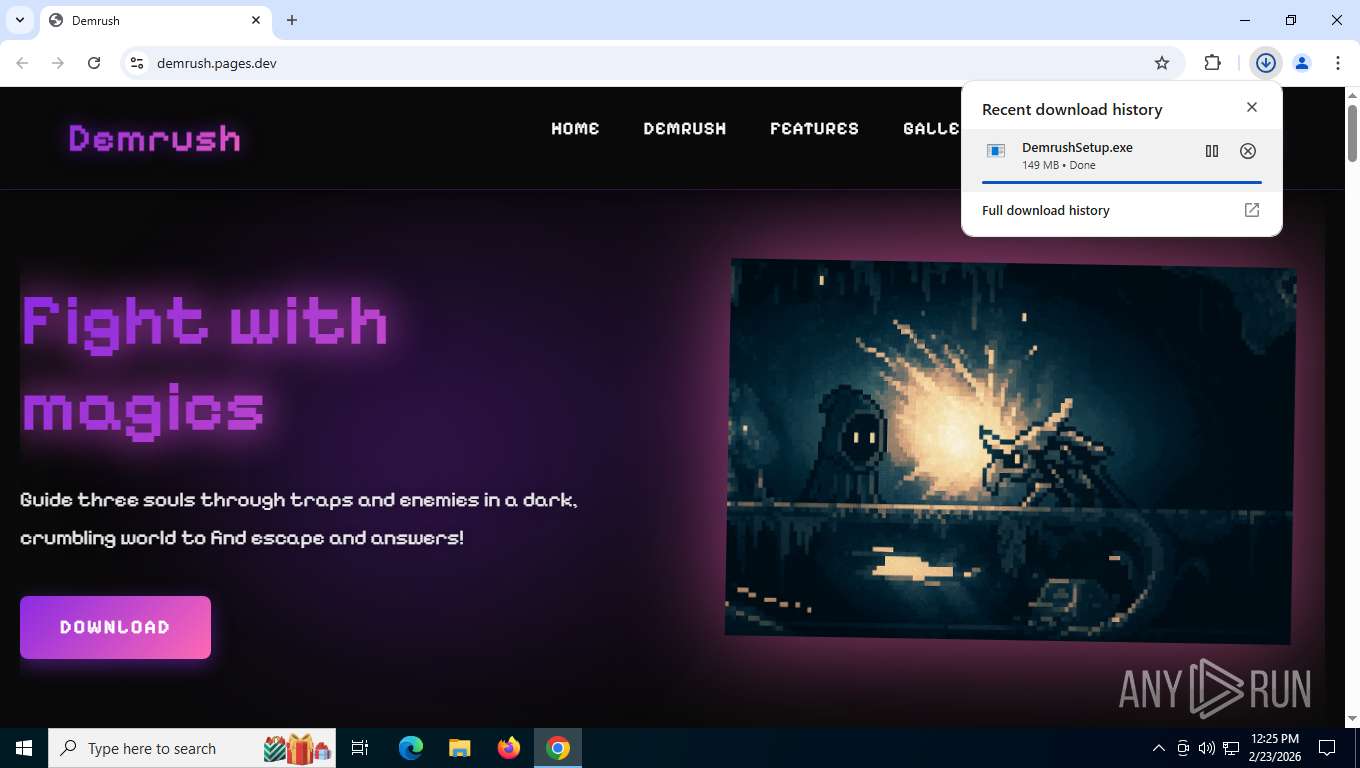1360x768 pixels.
Task: Click the Chrome taskbar icon
Action: click(x=558, y=748)
